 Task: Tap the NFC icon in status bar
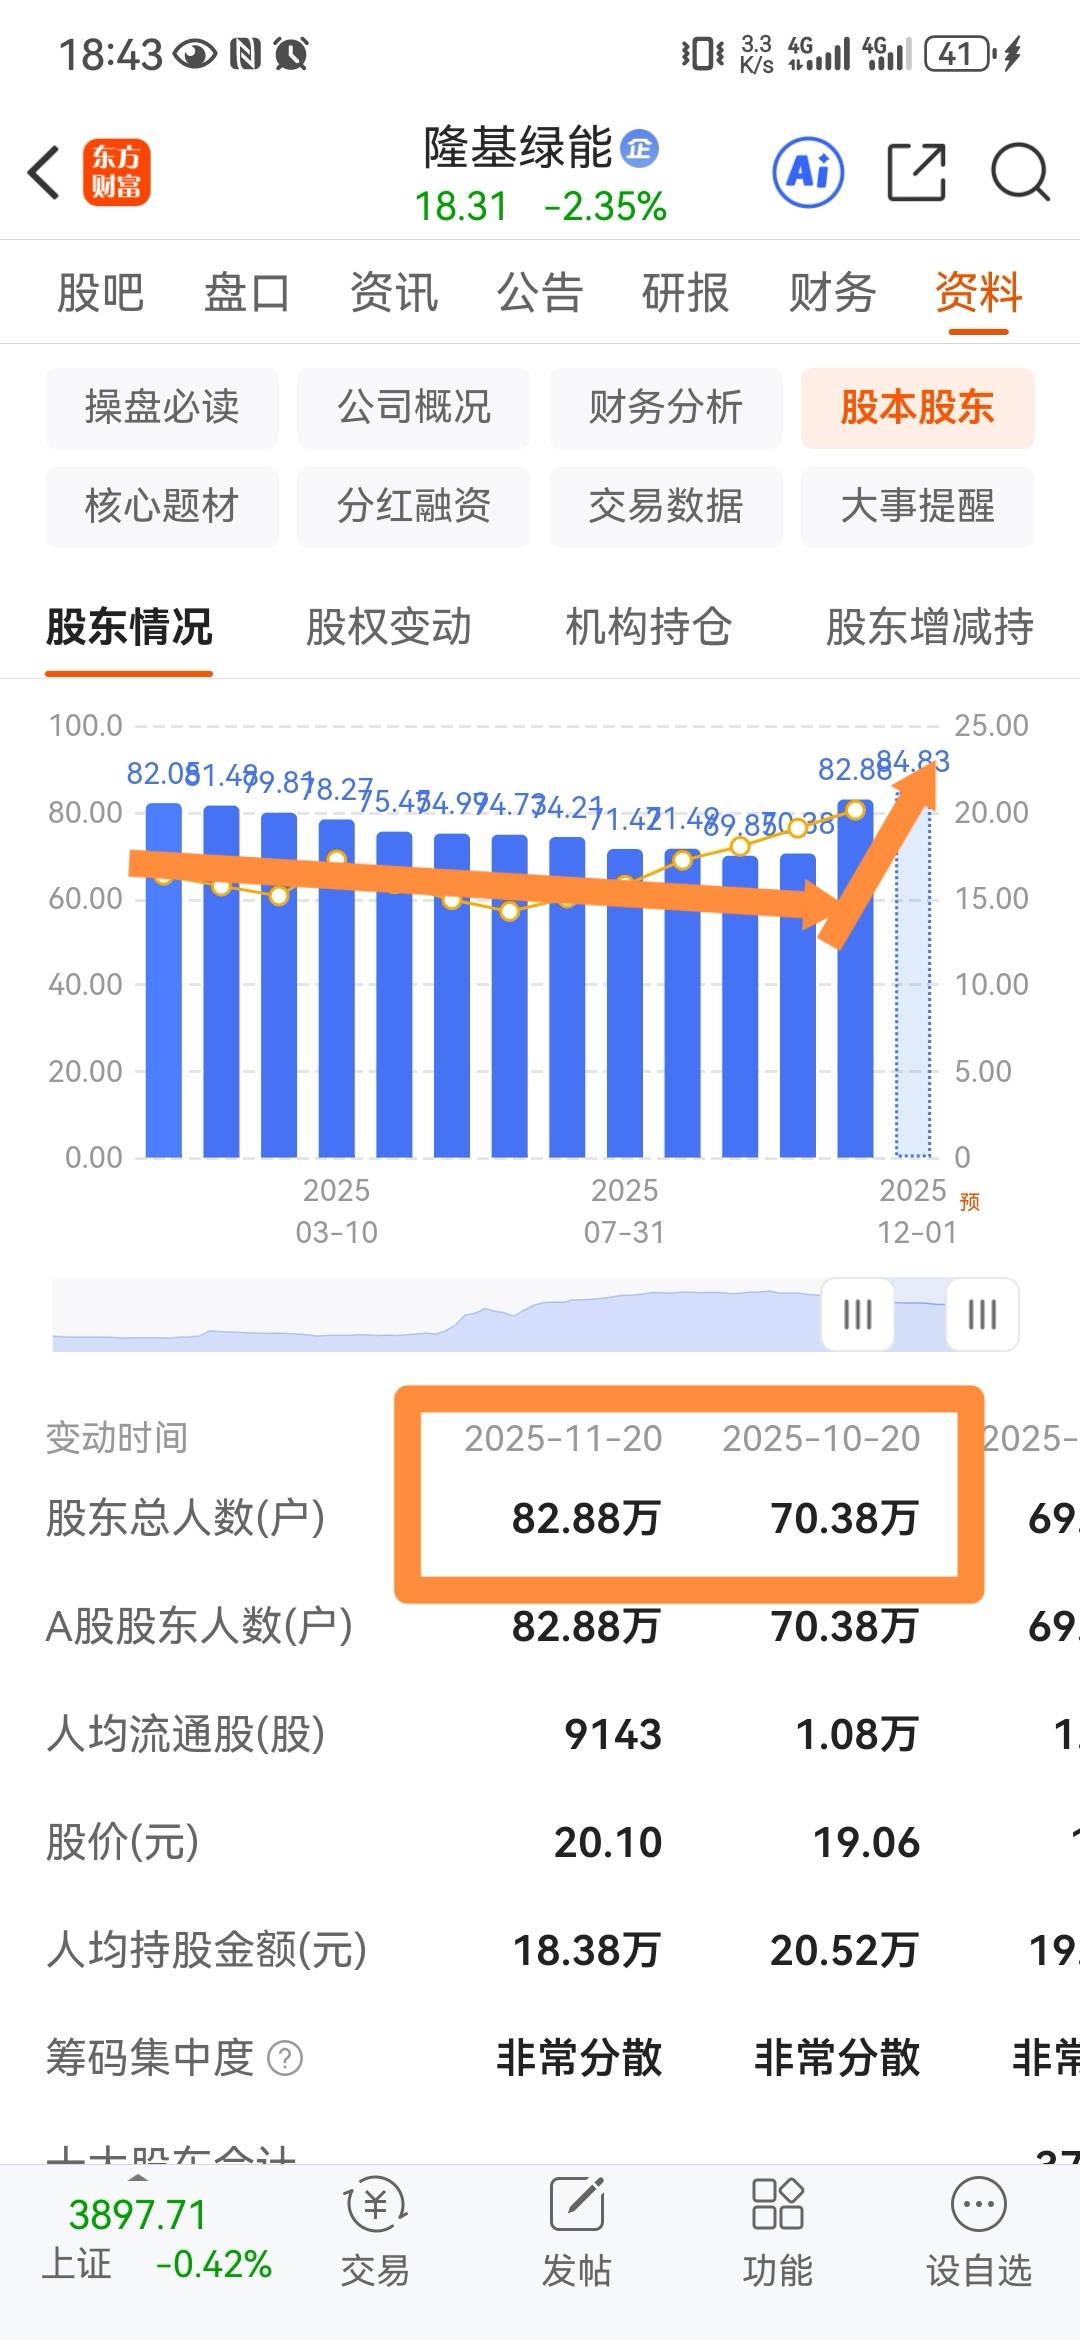pyautogui.click(x=245, y=53)
